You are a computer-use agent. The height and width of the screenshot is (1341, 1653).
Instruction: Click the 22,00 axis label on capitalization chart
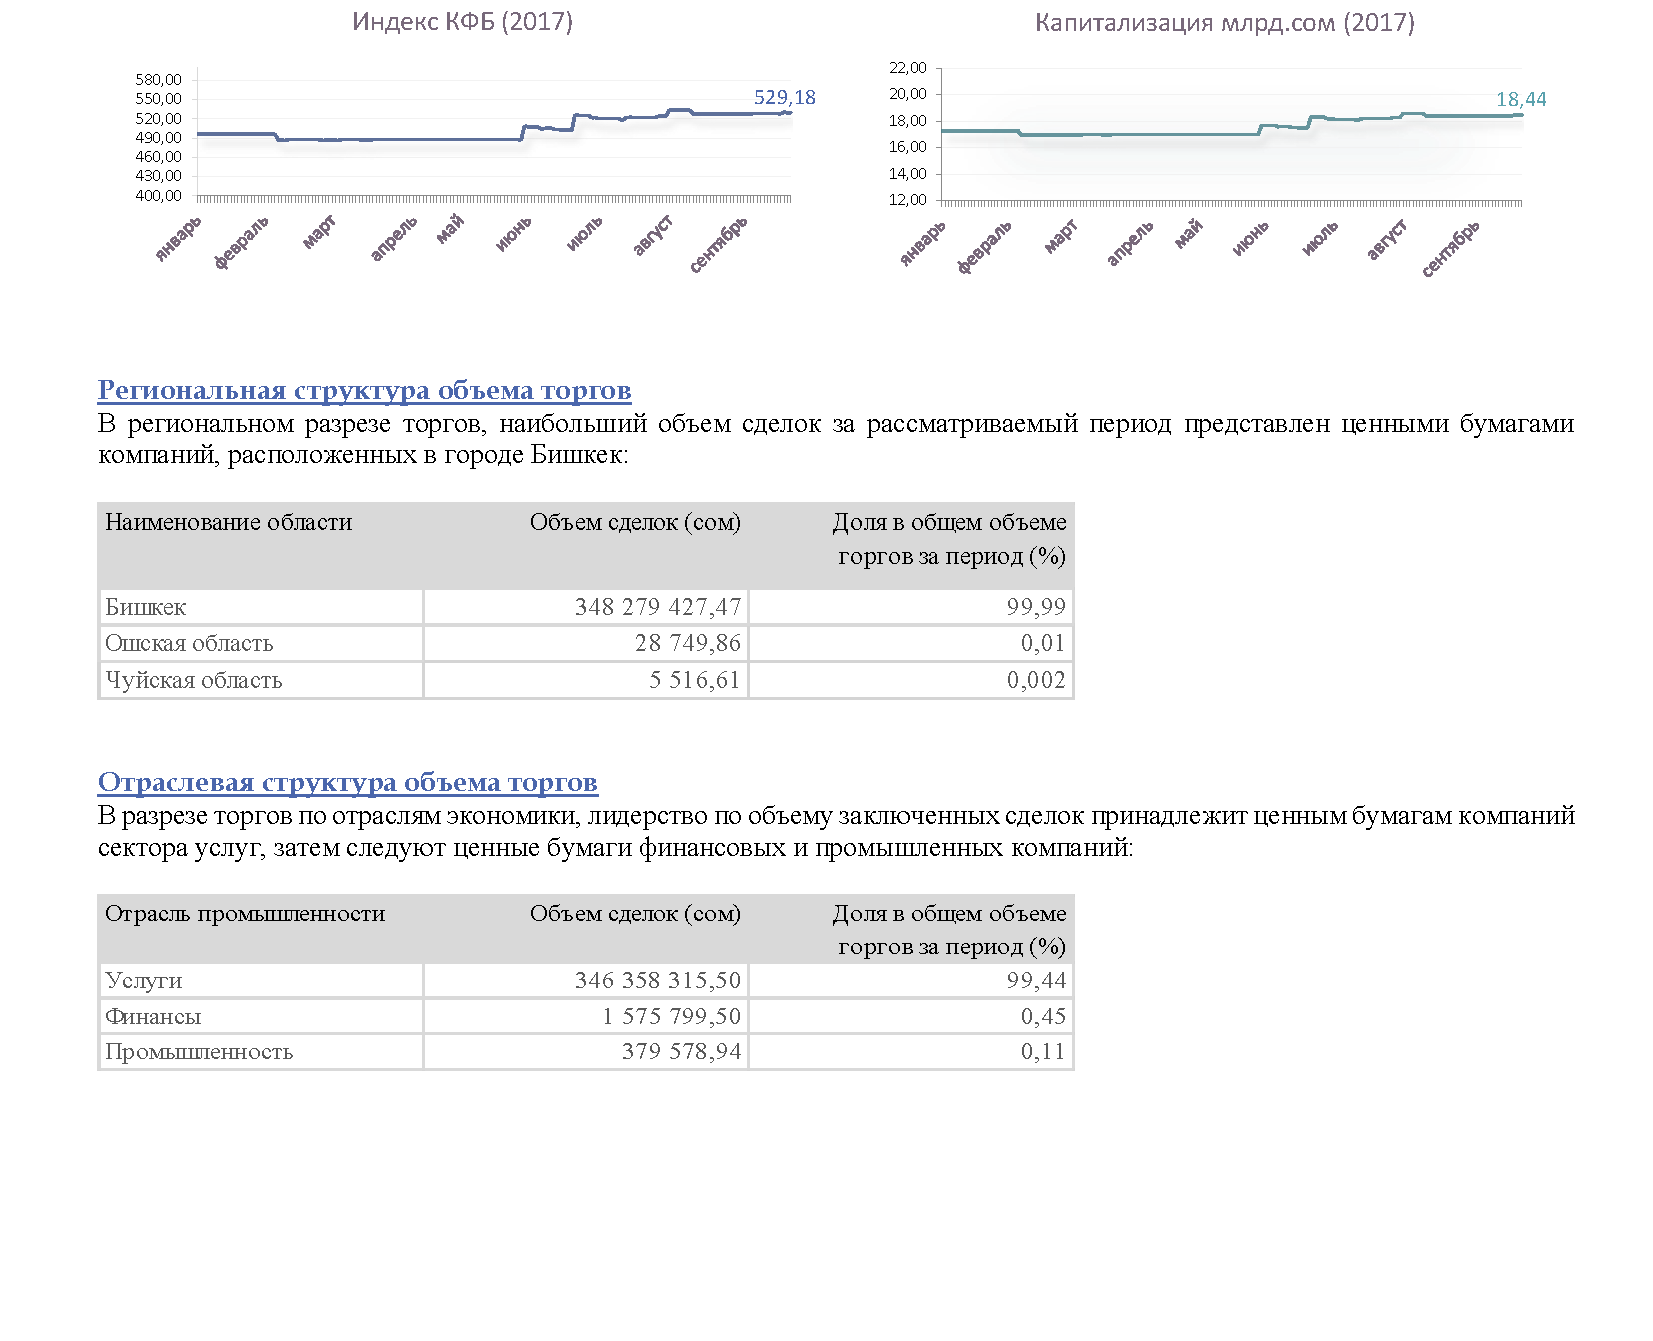pyautogui.click(x=908, y=68)
